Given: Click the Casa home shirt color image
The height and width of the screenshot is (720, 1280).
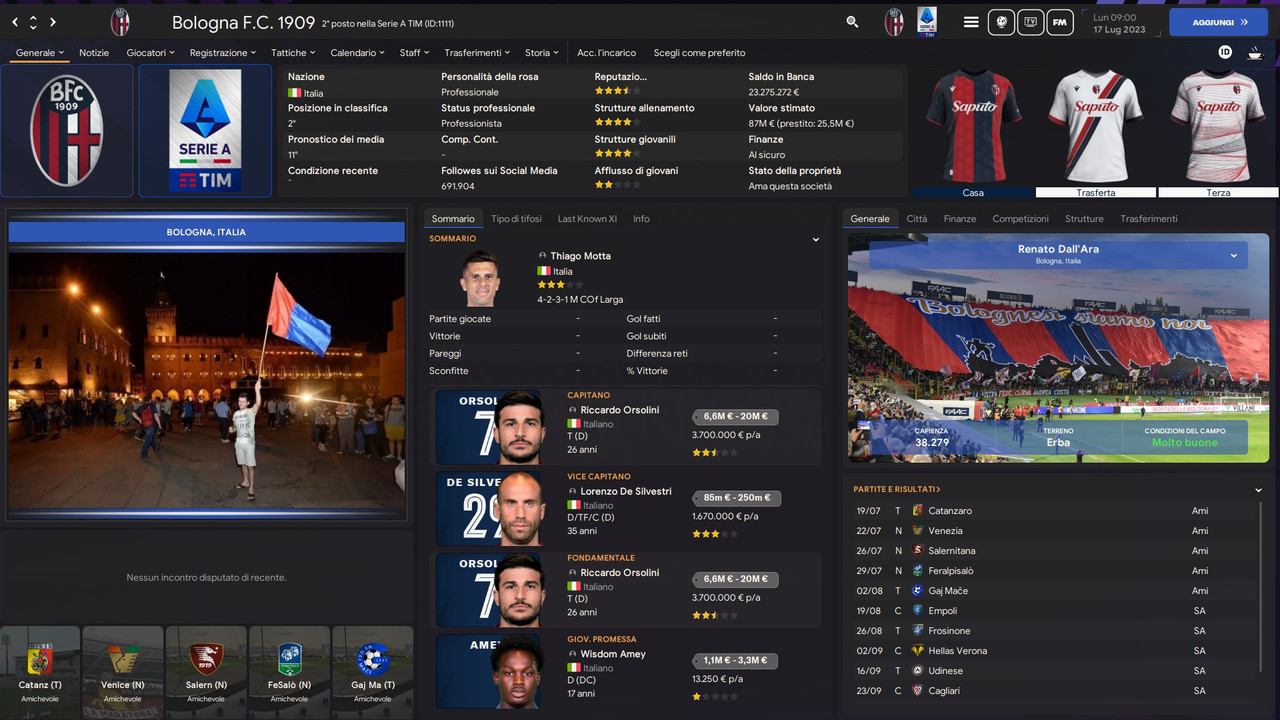Looking at the screenshot, I should coord(973,126).
